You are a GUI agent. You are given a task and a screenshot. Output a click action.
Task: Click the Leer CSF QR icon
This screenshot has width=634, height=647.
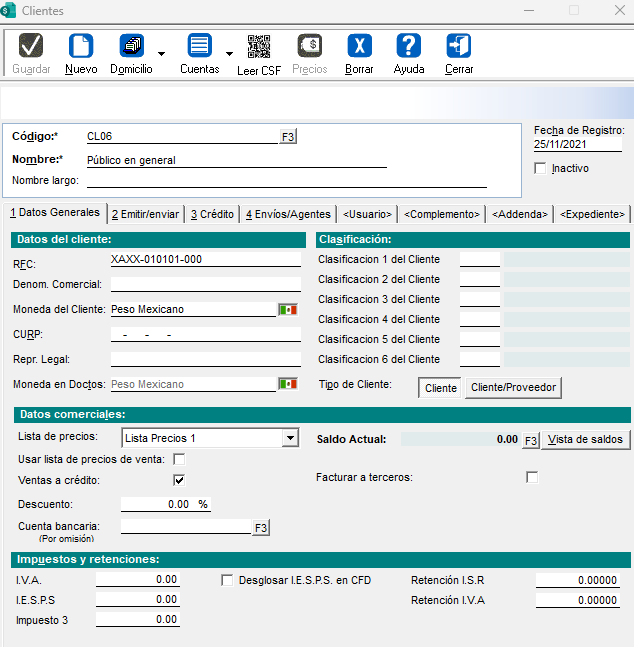point(259,46)
